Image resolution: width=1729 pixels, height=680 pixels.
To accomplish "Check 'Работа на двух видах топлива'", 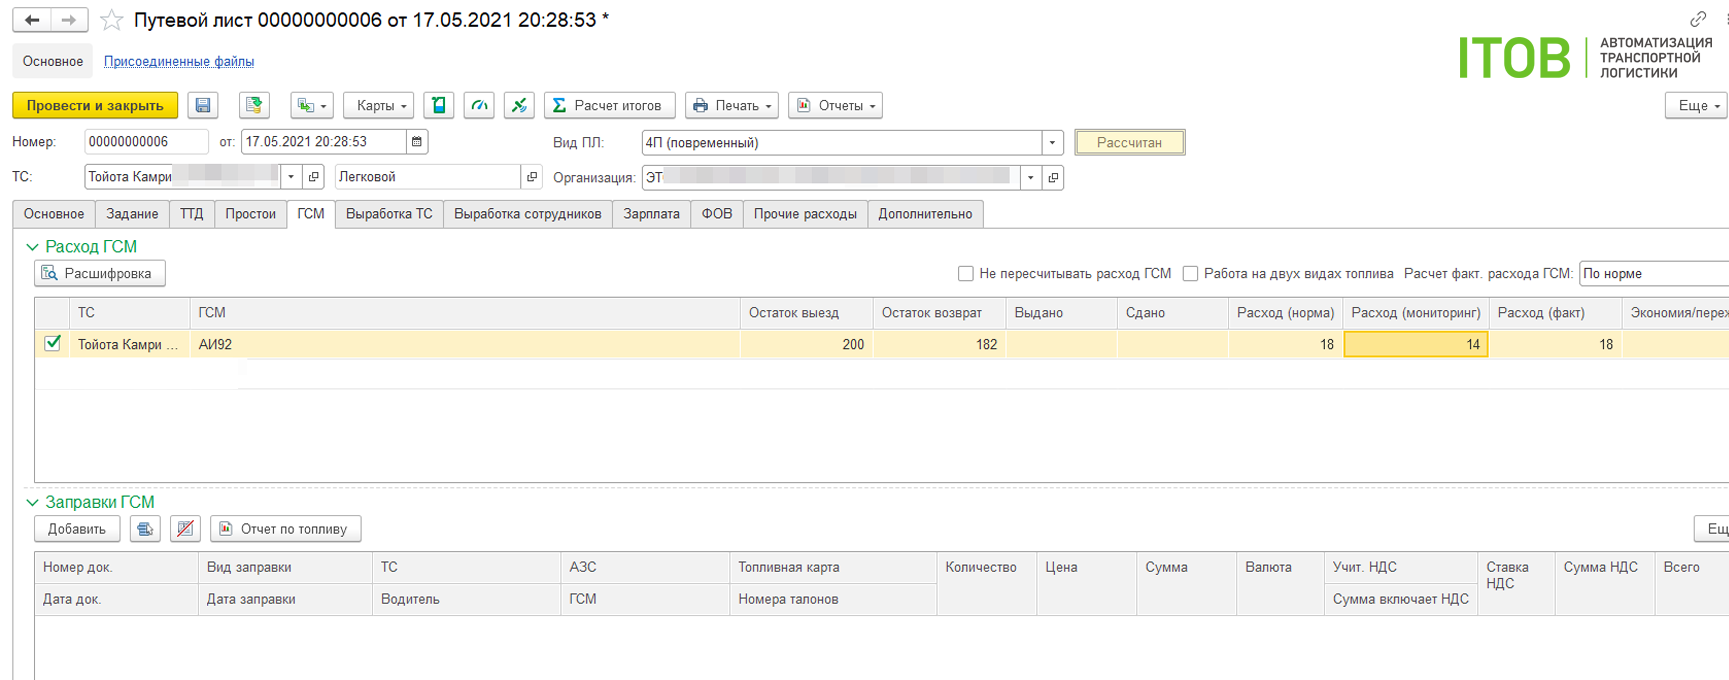I will [1190, 274].
